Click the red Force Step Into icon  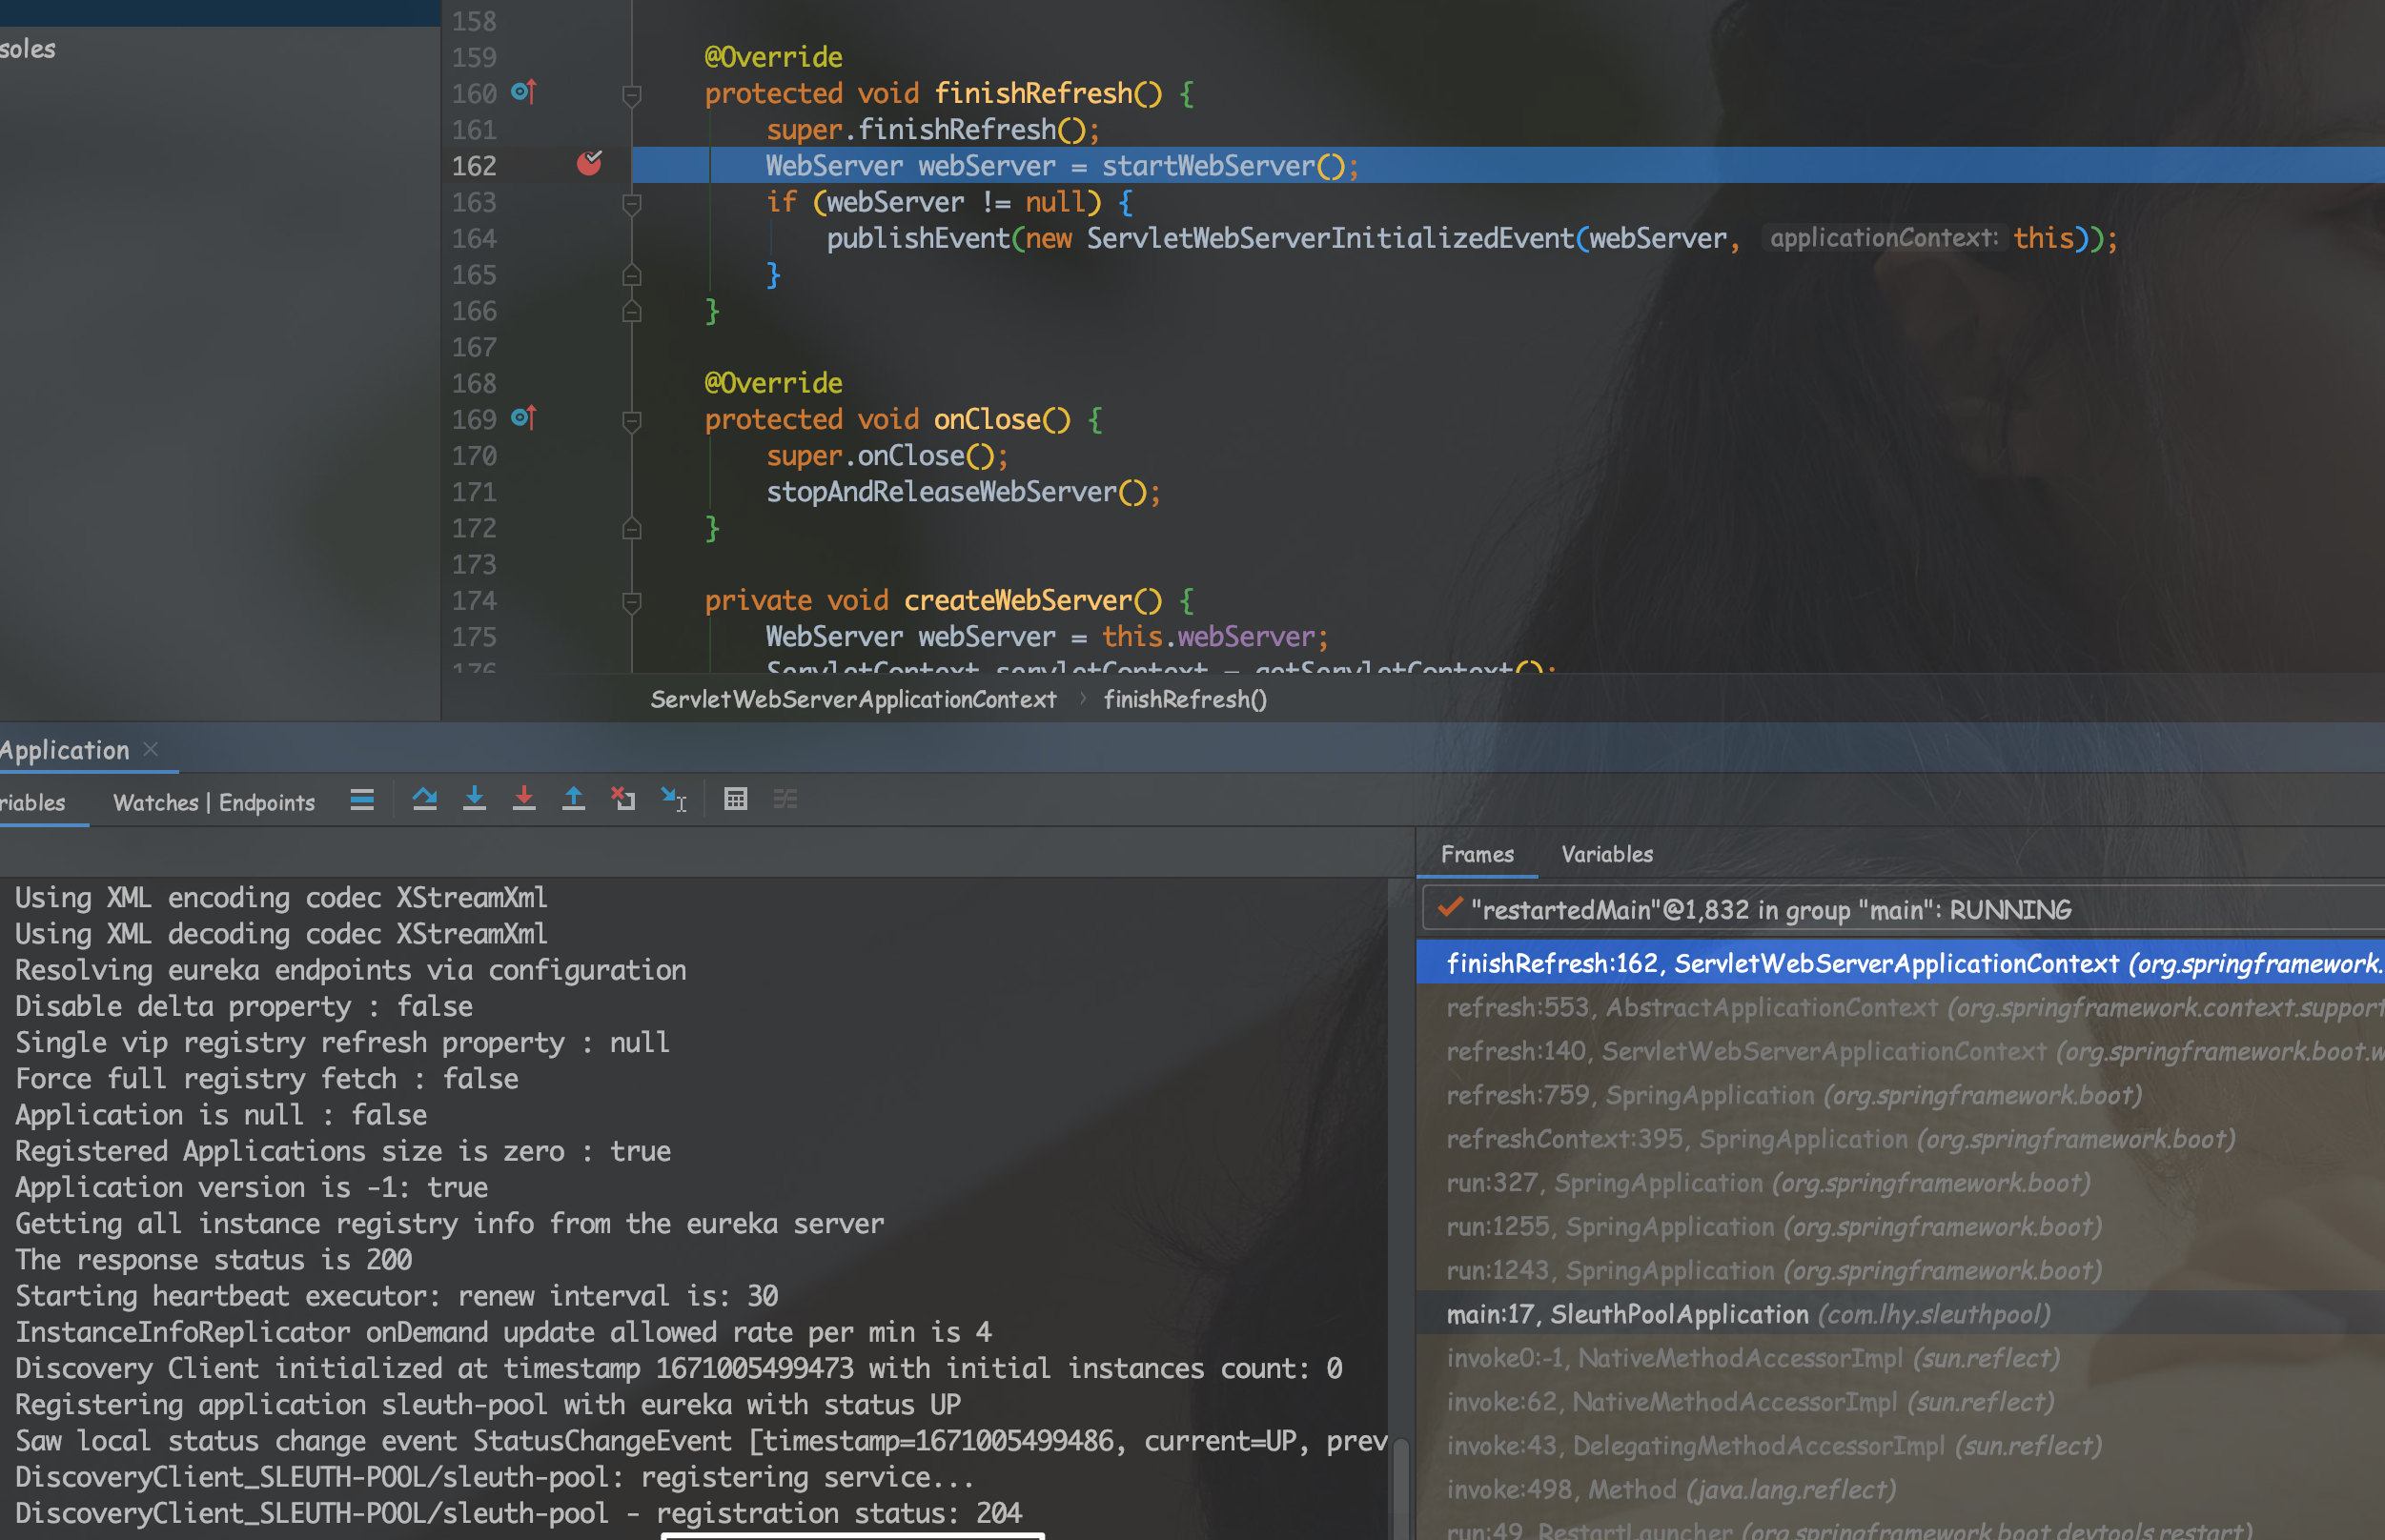[525, 799]
